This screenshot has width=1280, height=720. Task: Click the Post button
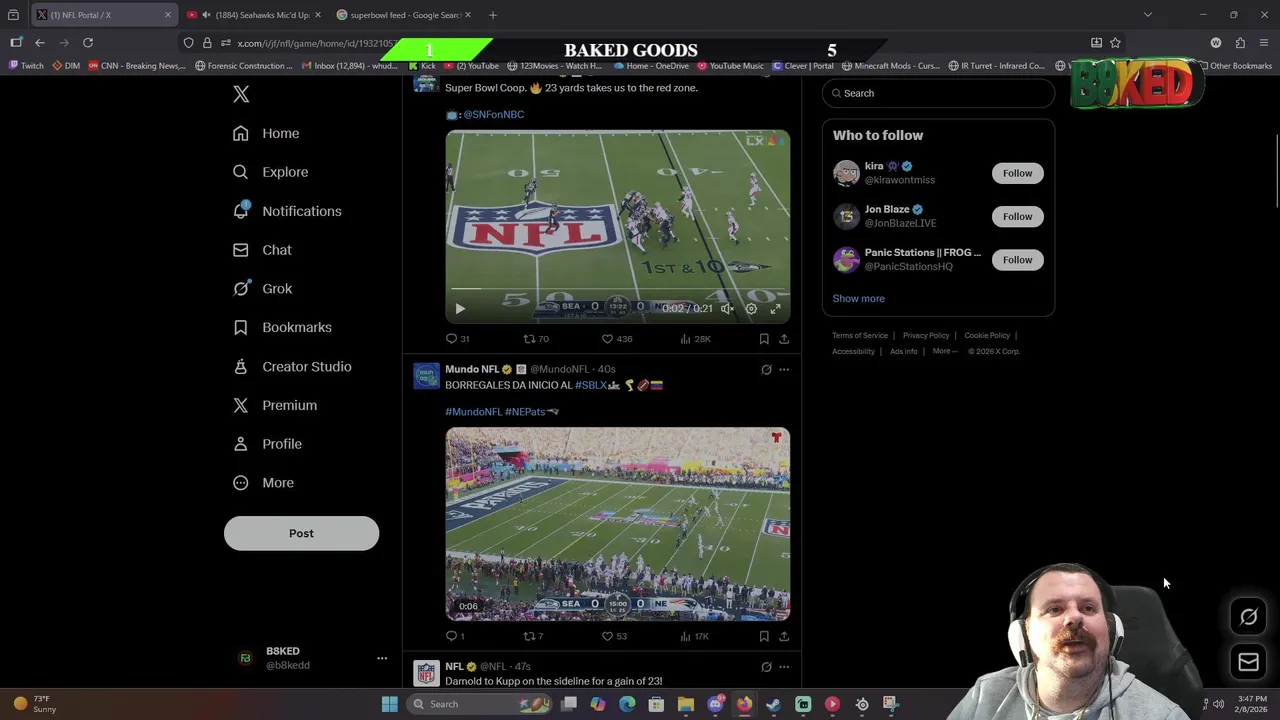point(301,533)
